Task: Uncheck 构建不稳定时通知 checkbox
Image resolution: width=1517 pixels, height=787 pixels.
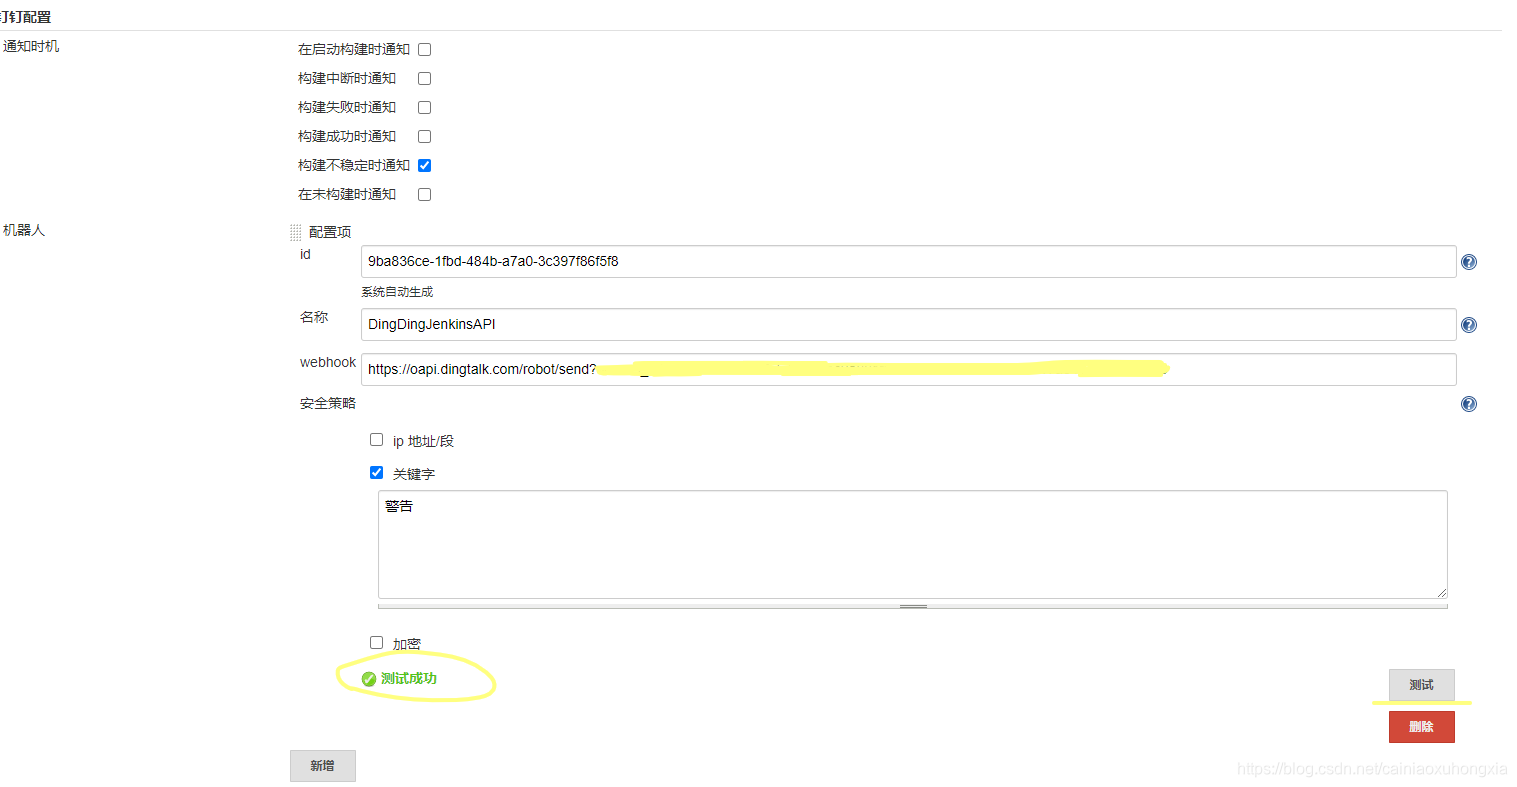Action: pyautogui.click(x=424, y=165)
